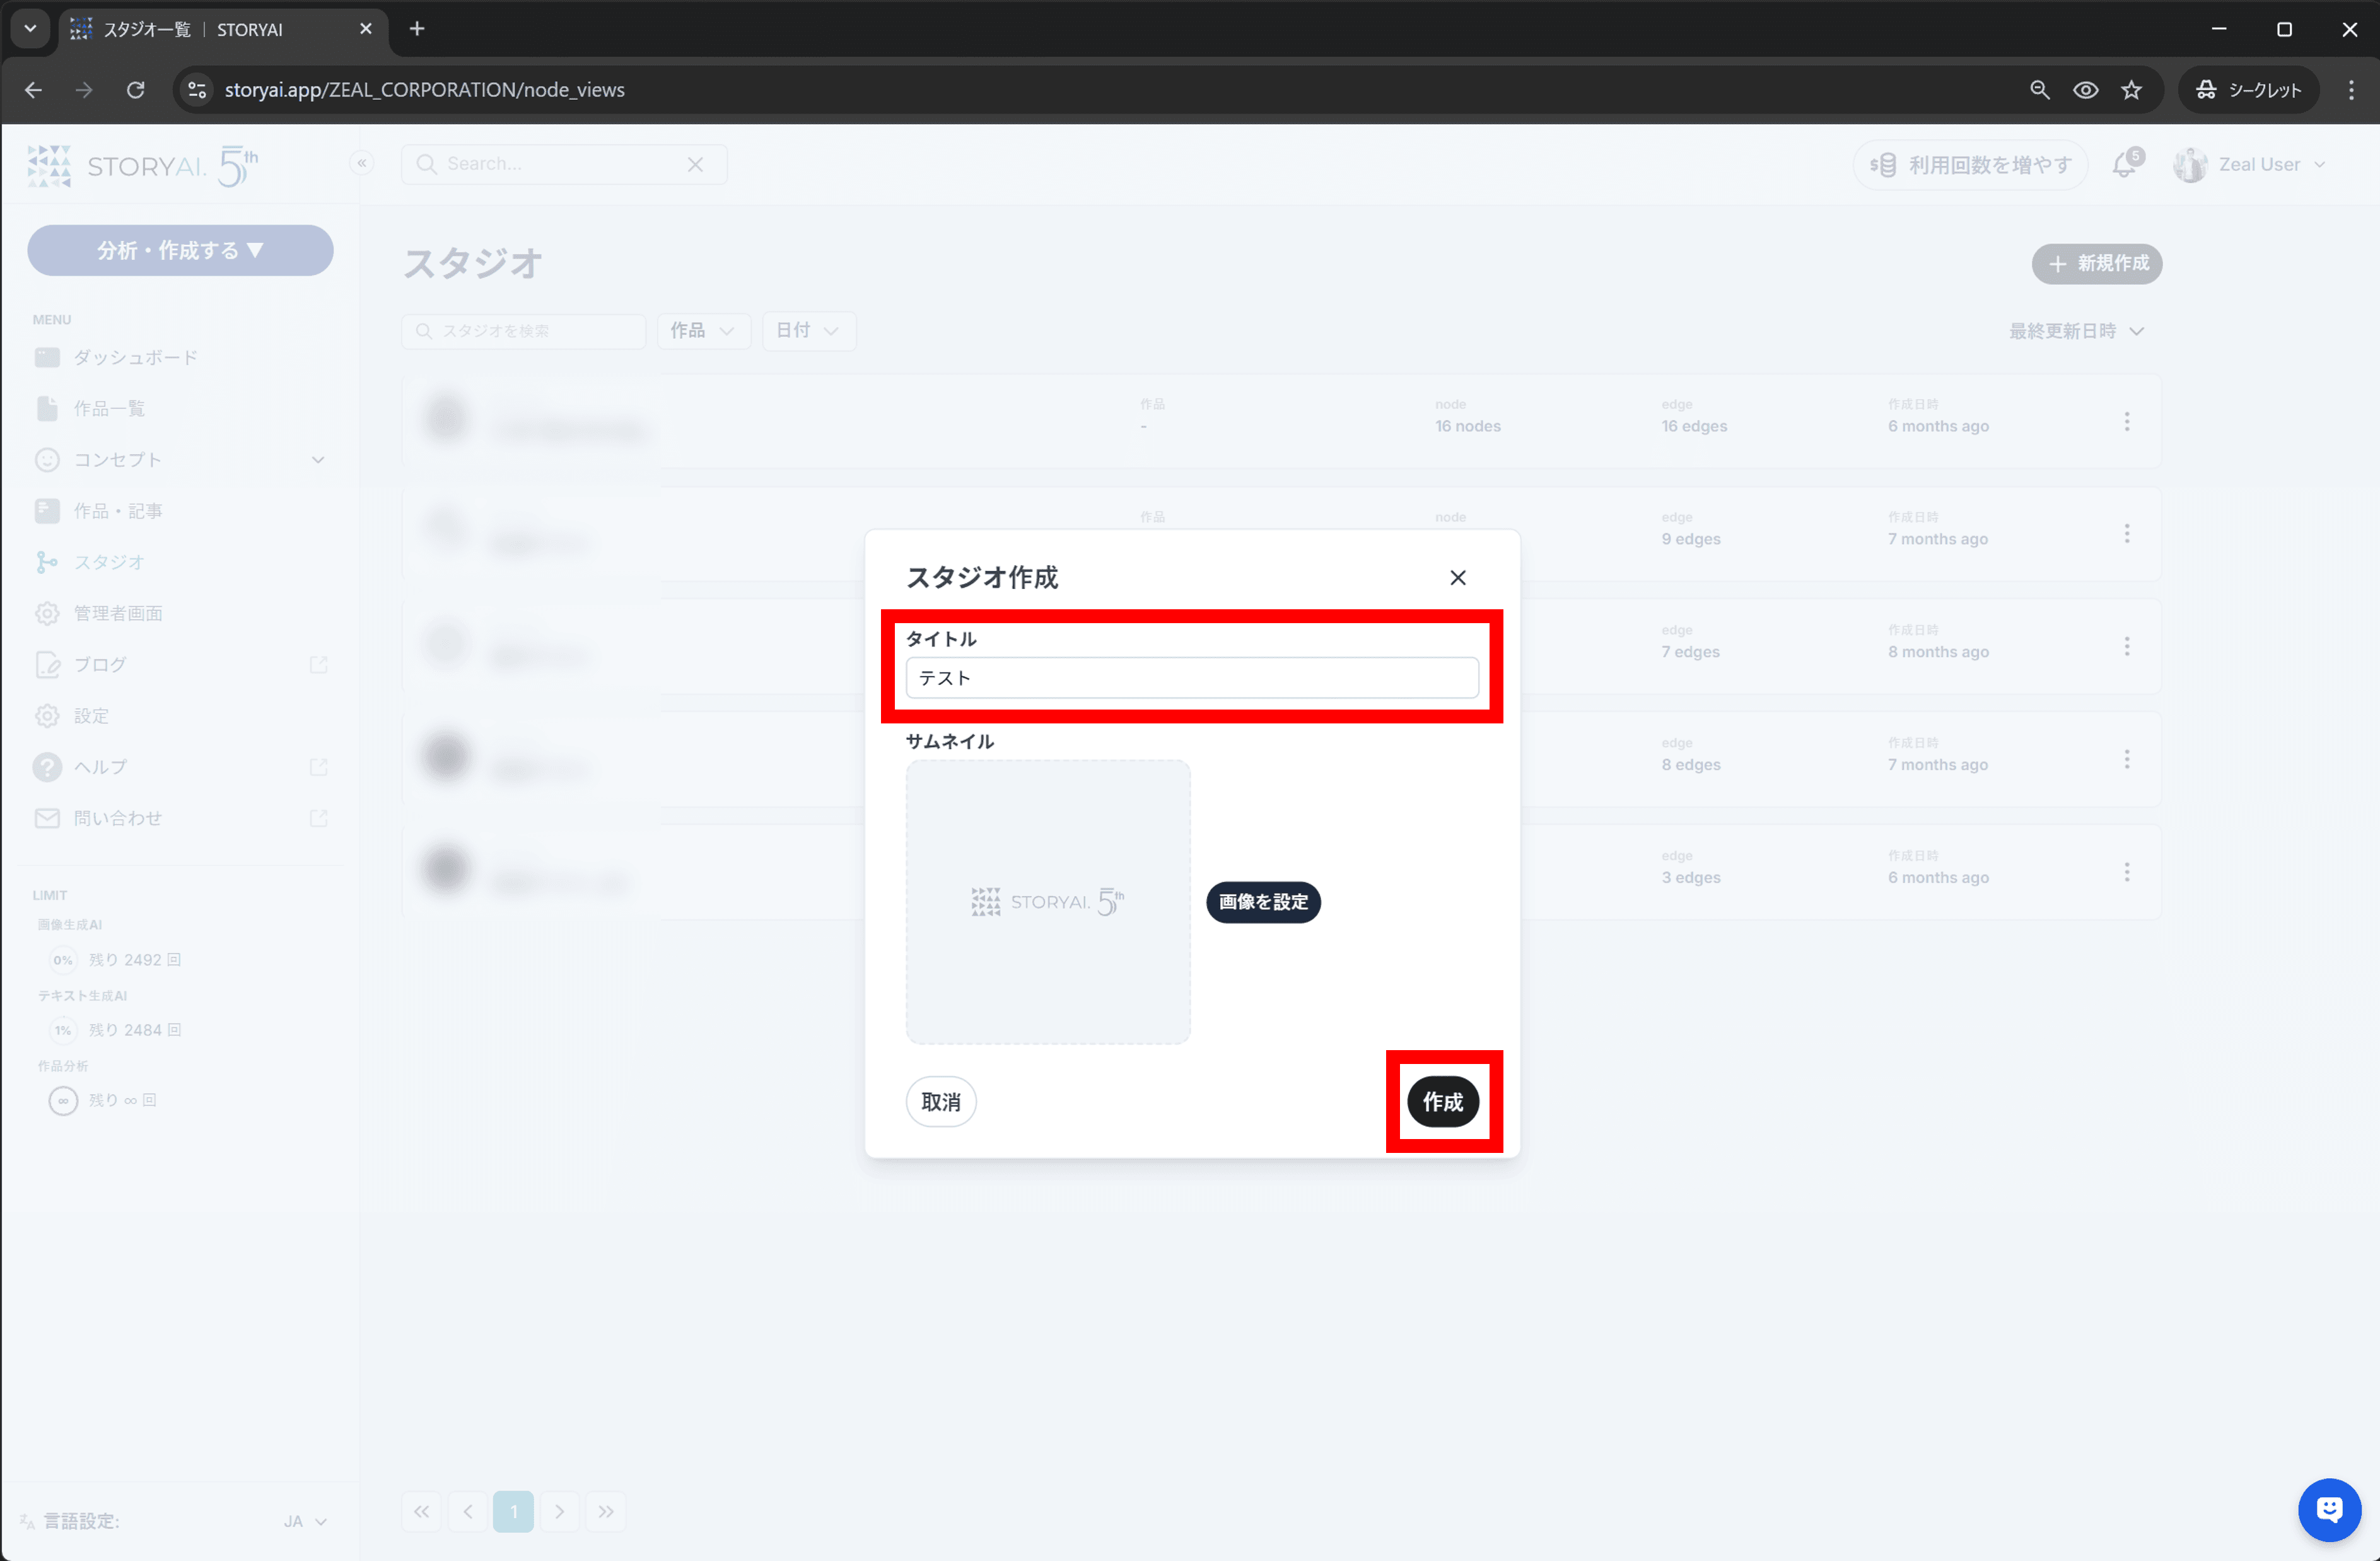Open more options for the 9 edges row
Image resolution: width=2380 pixels, height=1561 pixels.
tap(2126, 534)
